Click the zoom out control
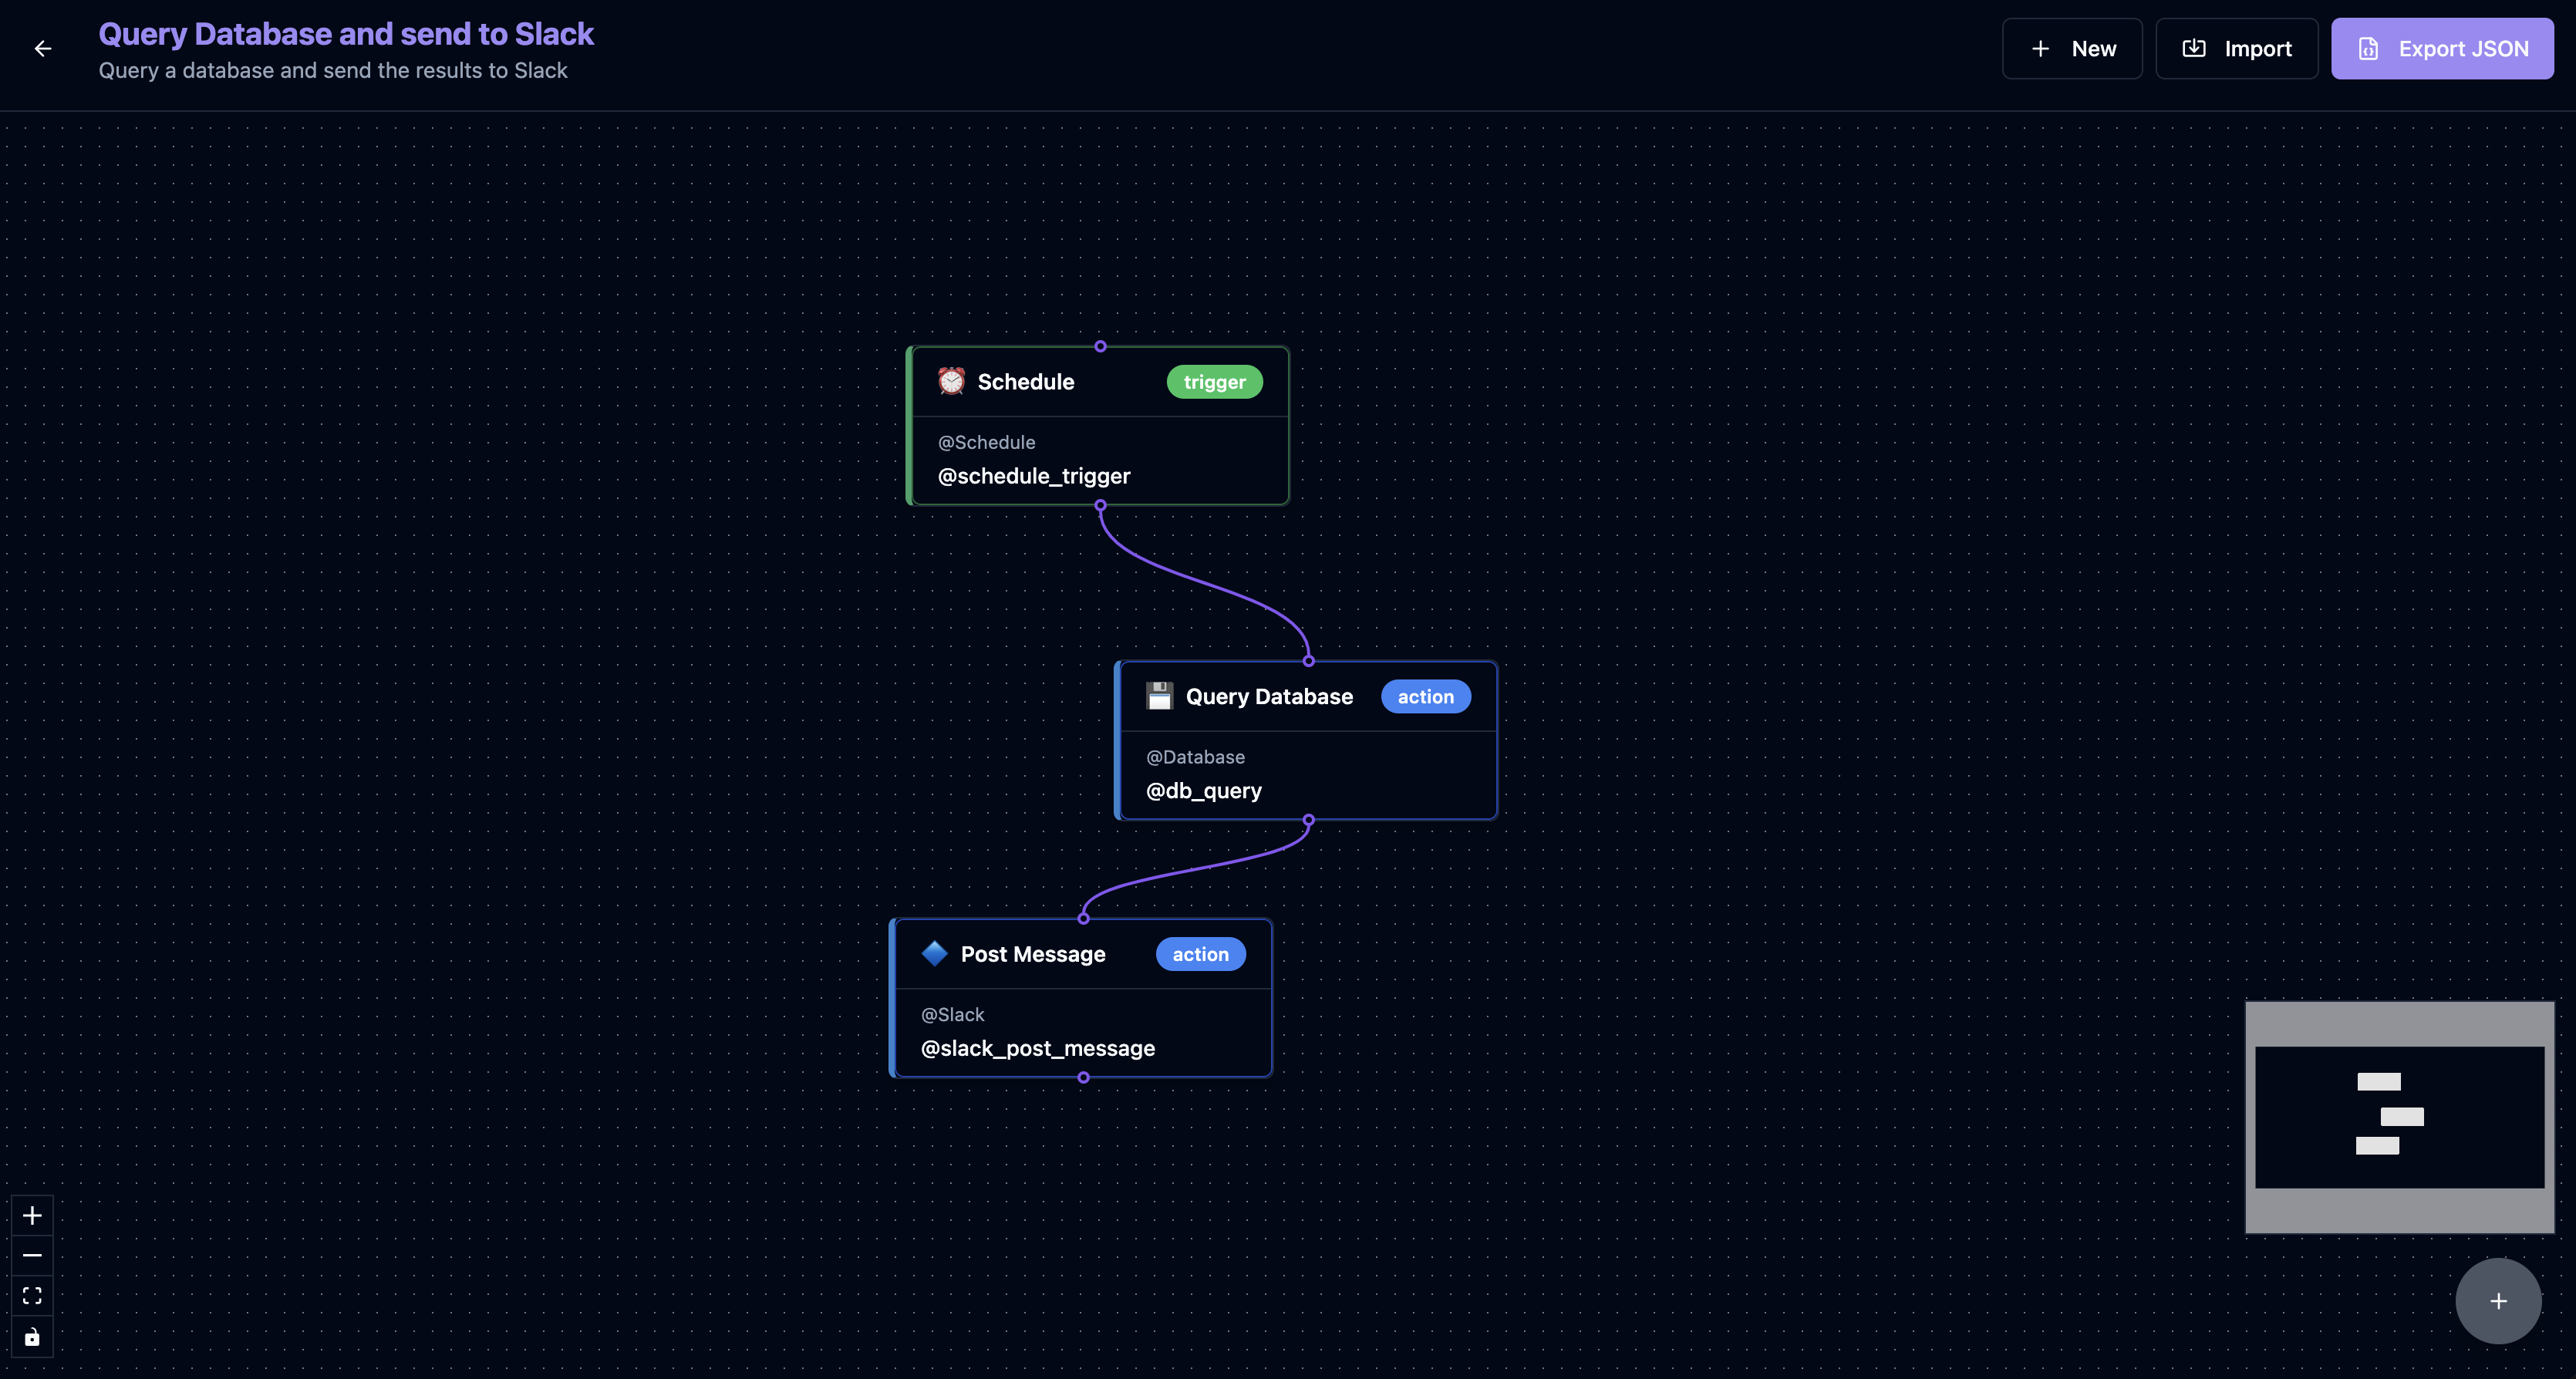 pyautogui.click(x=32, y=1255)
